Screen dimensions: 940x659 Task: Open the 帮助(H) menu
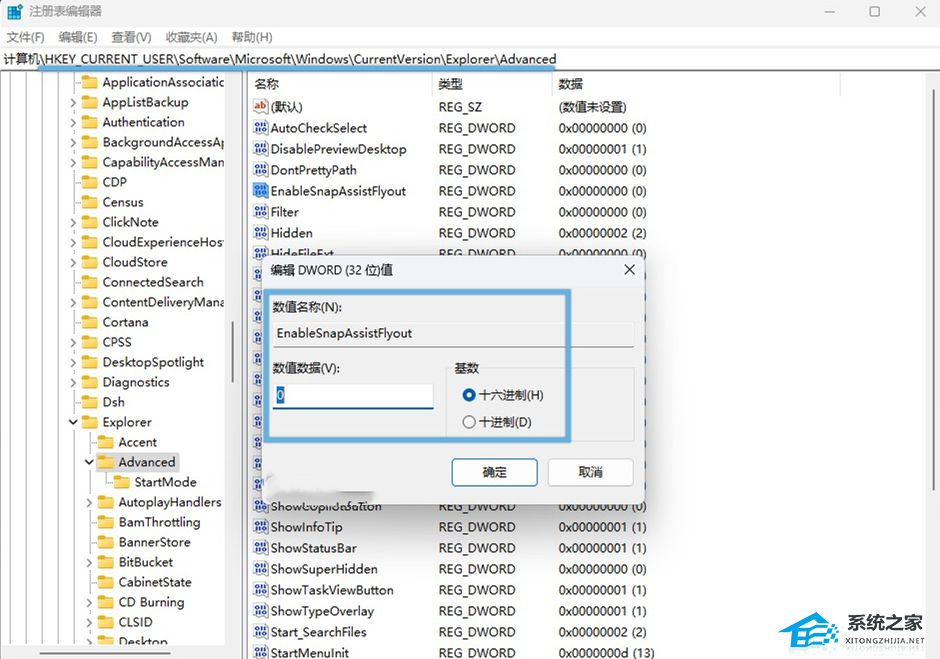point(252,37)
